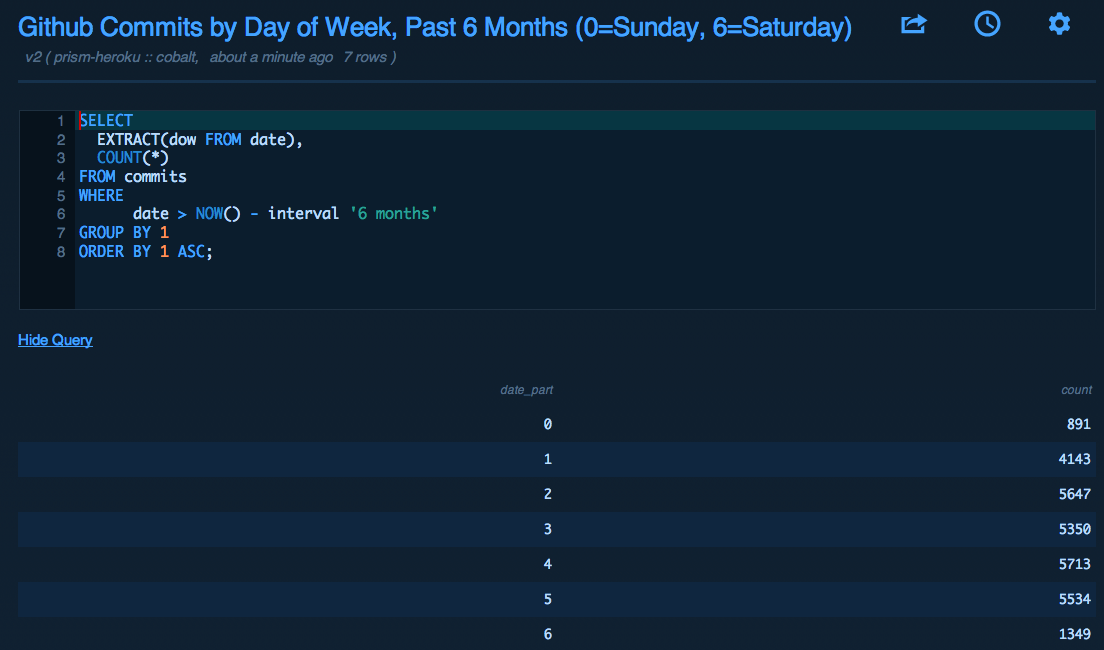The height and width of the screenshot is (650, 1104).
Task: Click the Hide Query link
Action: (55, 340)
